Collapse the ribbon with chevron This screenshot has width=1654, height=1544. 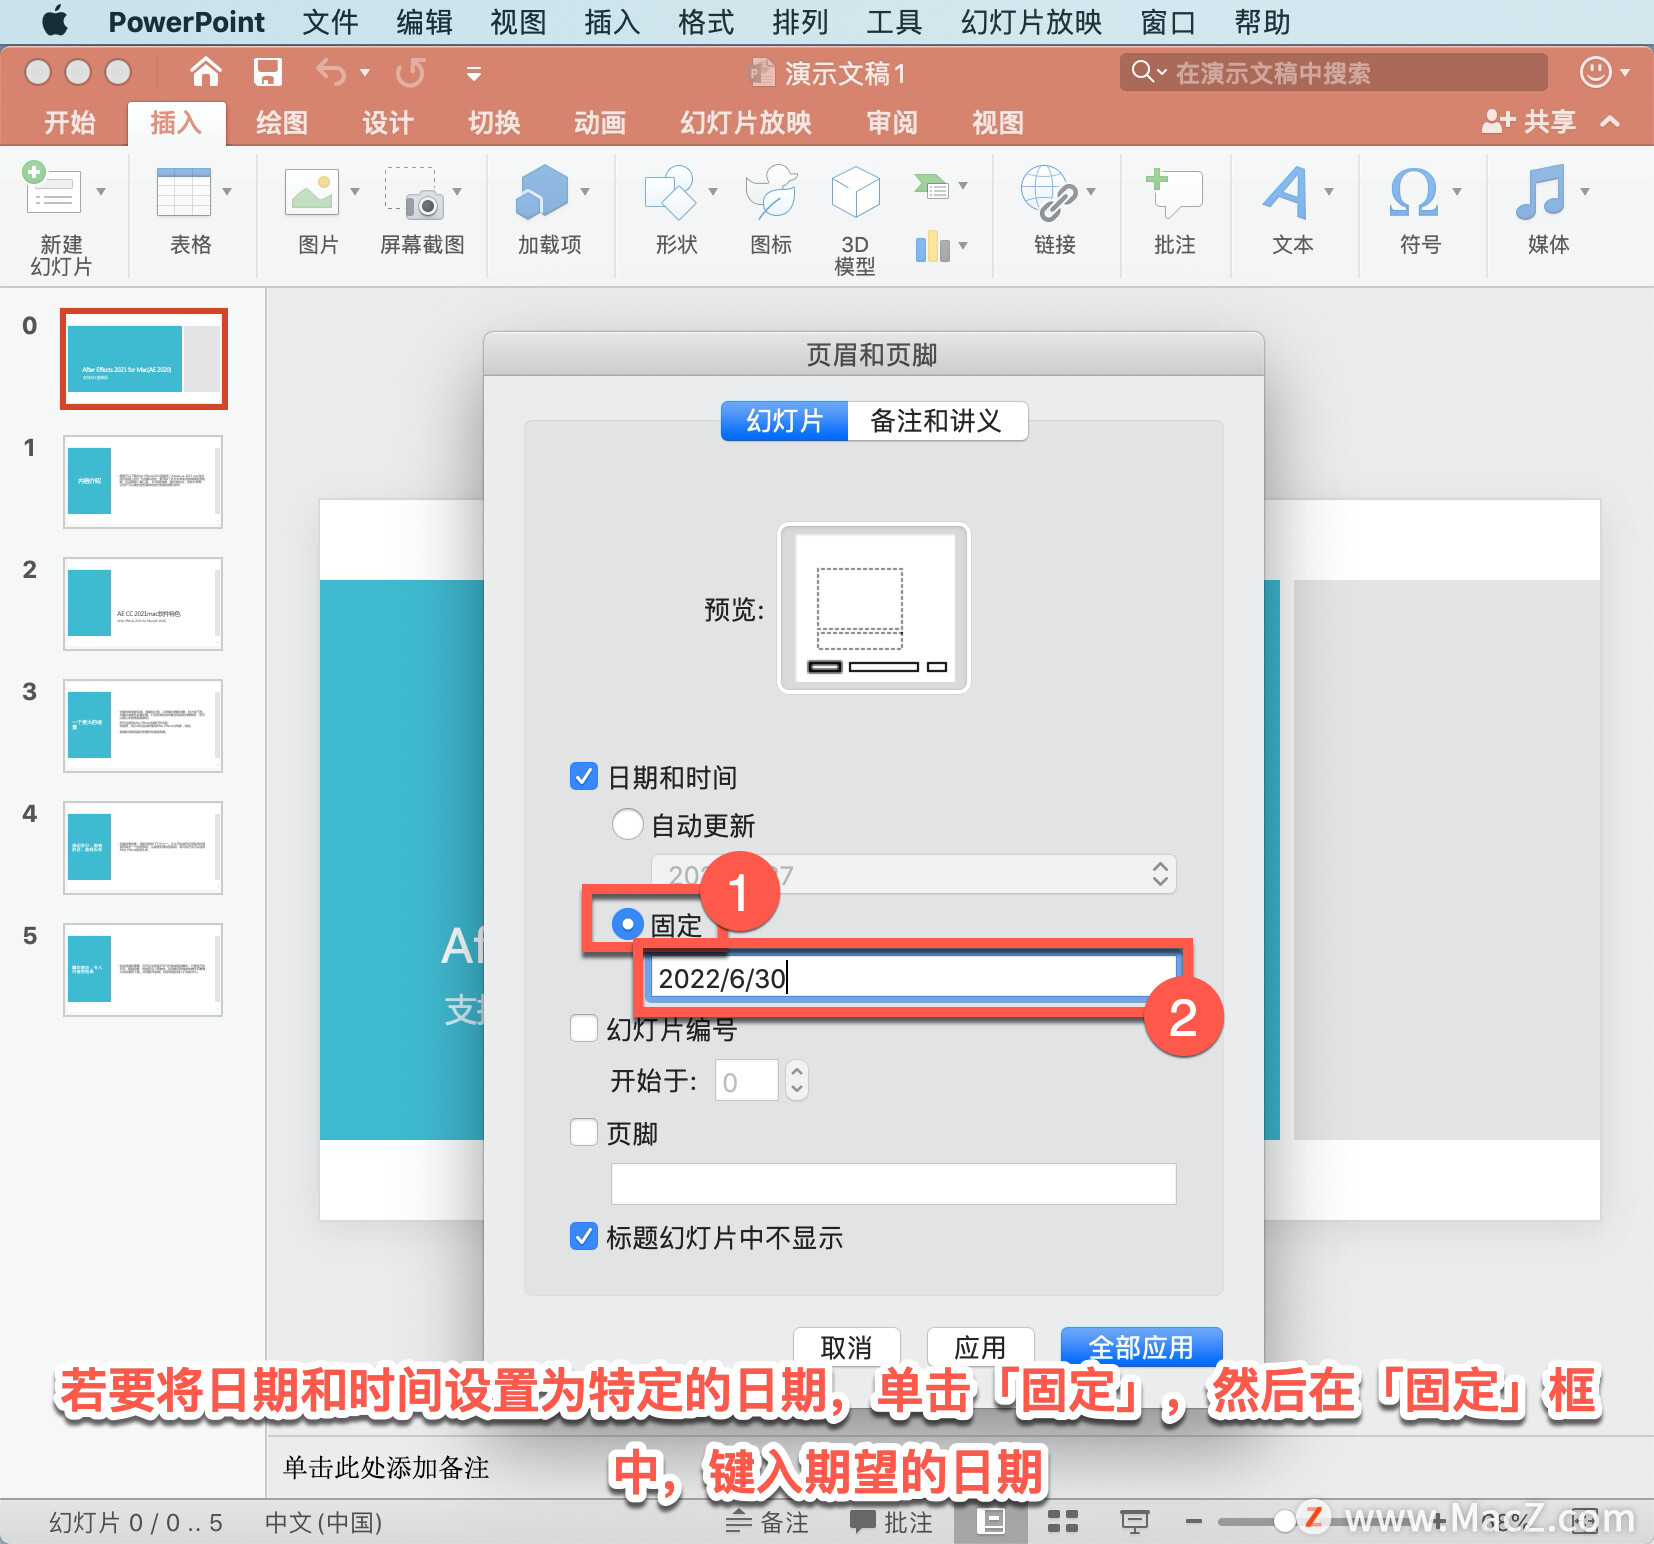point(1610,121)
